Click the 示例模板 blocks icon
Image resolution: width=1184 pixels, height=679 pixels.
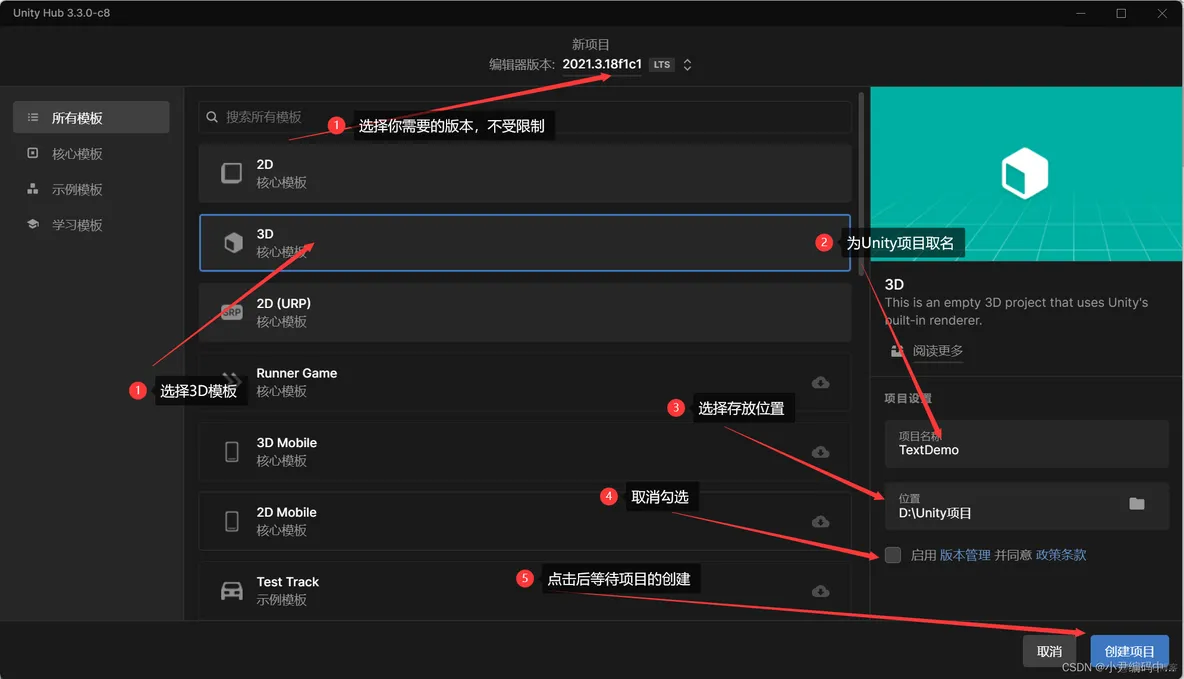click(32, 188)
